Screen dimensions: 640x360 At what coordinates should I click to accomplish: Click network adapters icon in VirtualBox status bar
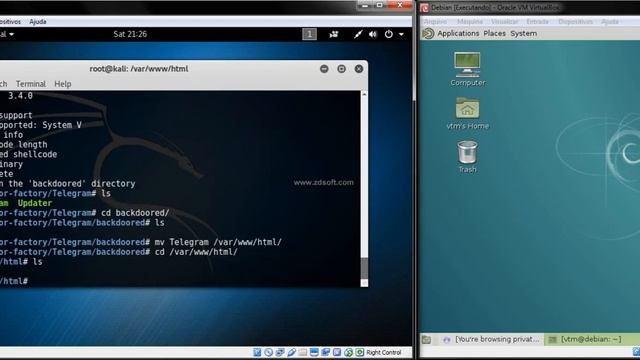pos(280,352)
